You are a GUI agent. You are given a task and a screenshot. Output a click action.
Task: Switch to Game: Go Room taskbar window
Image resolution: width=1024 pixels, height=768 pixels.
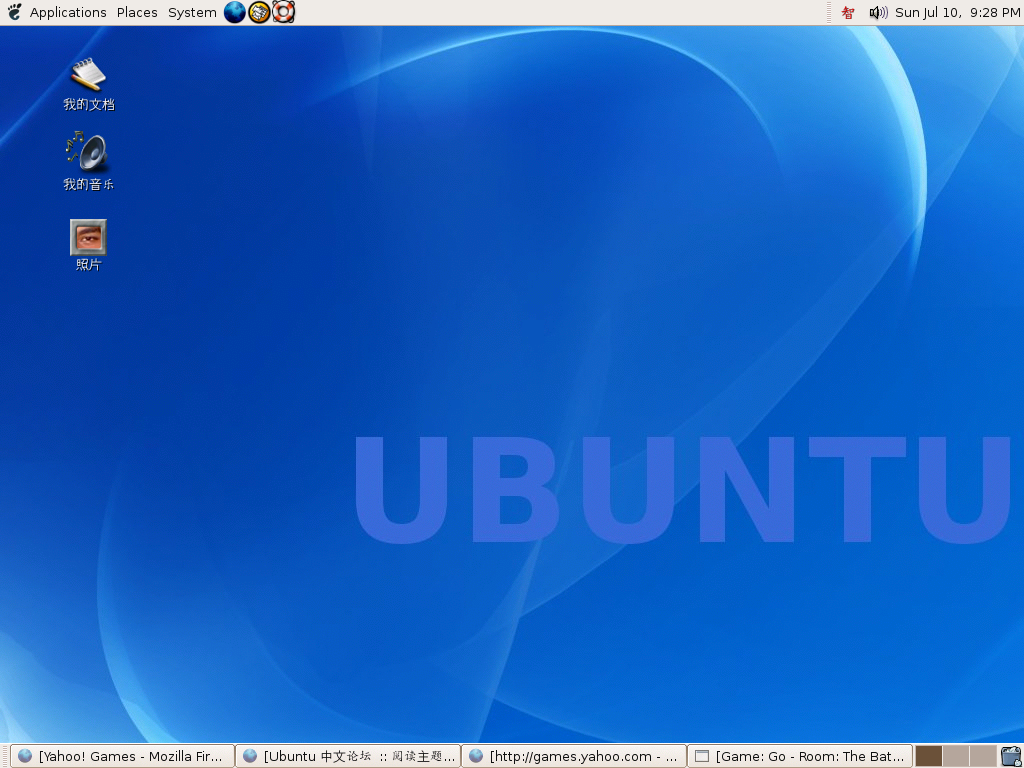800,756
